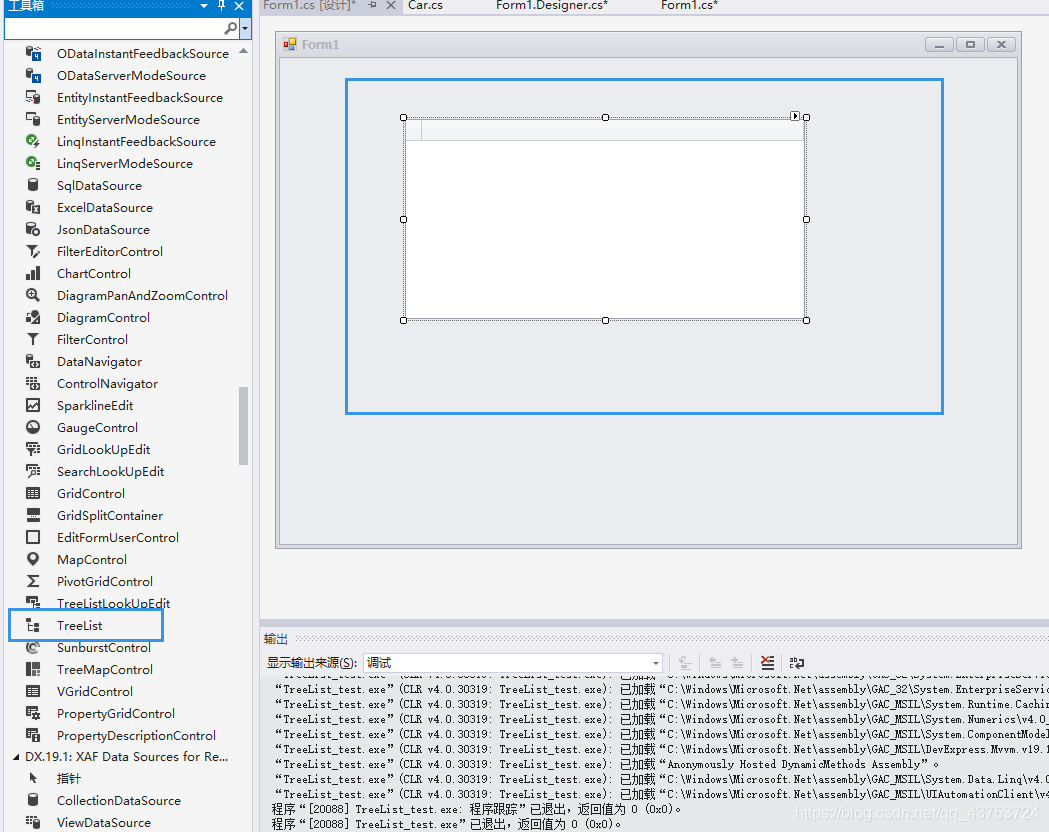Select PropertyDescriptionControl in toolbox
The image size is (1049, 832).
point(136,736)
